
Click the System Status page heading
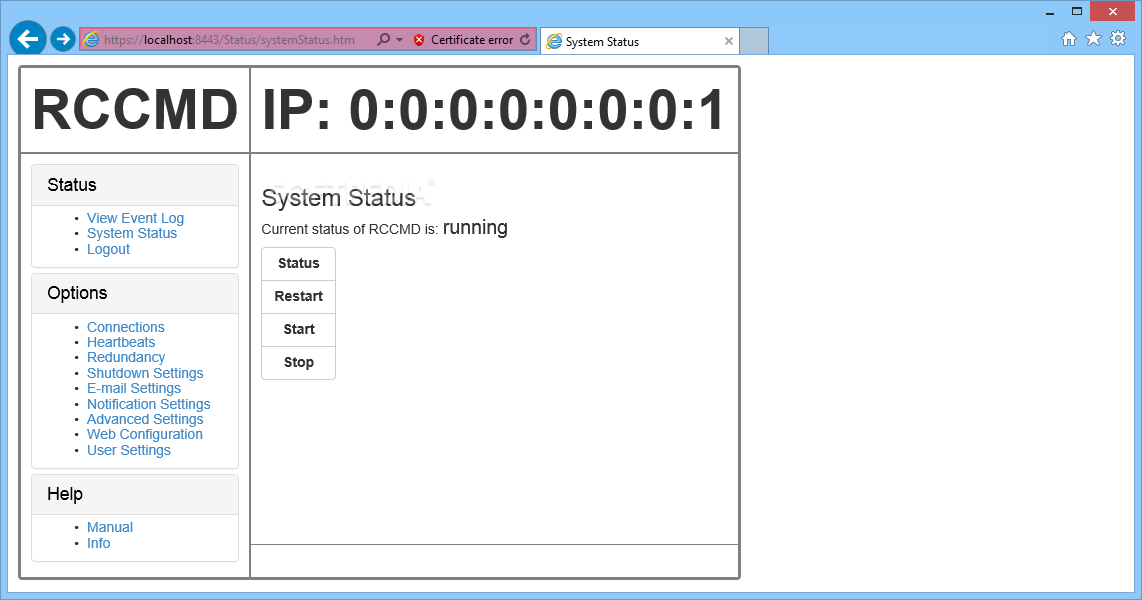click(339, 198)
